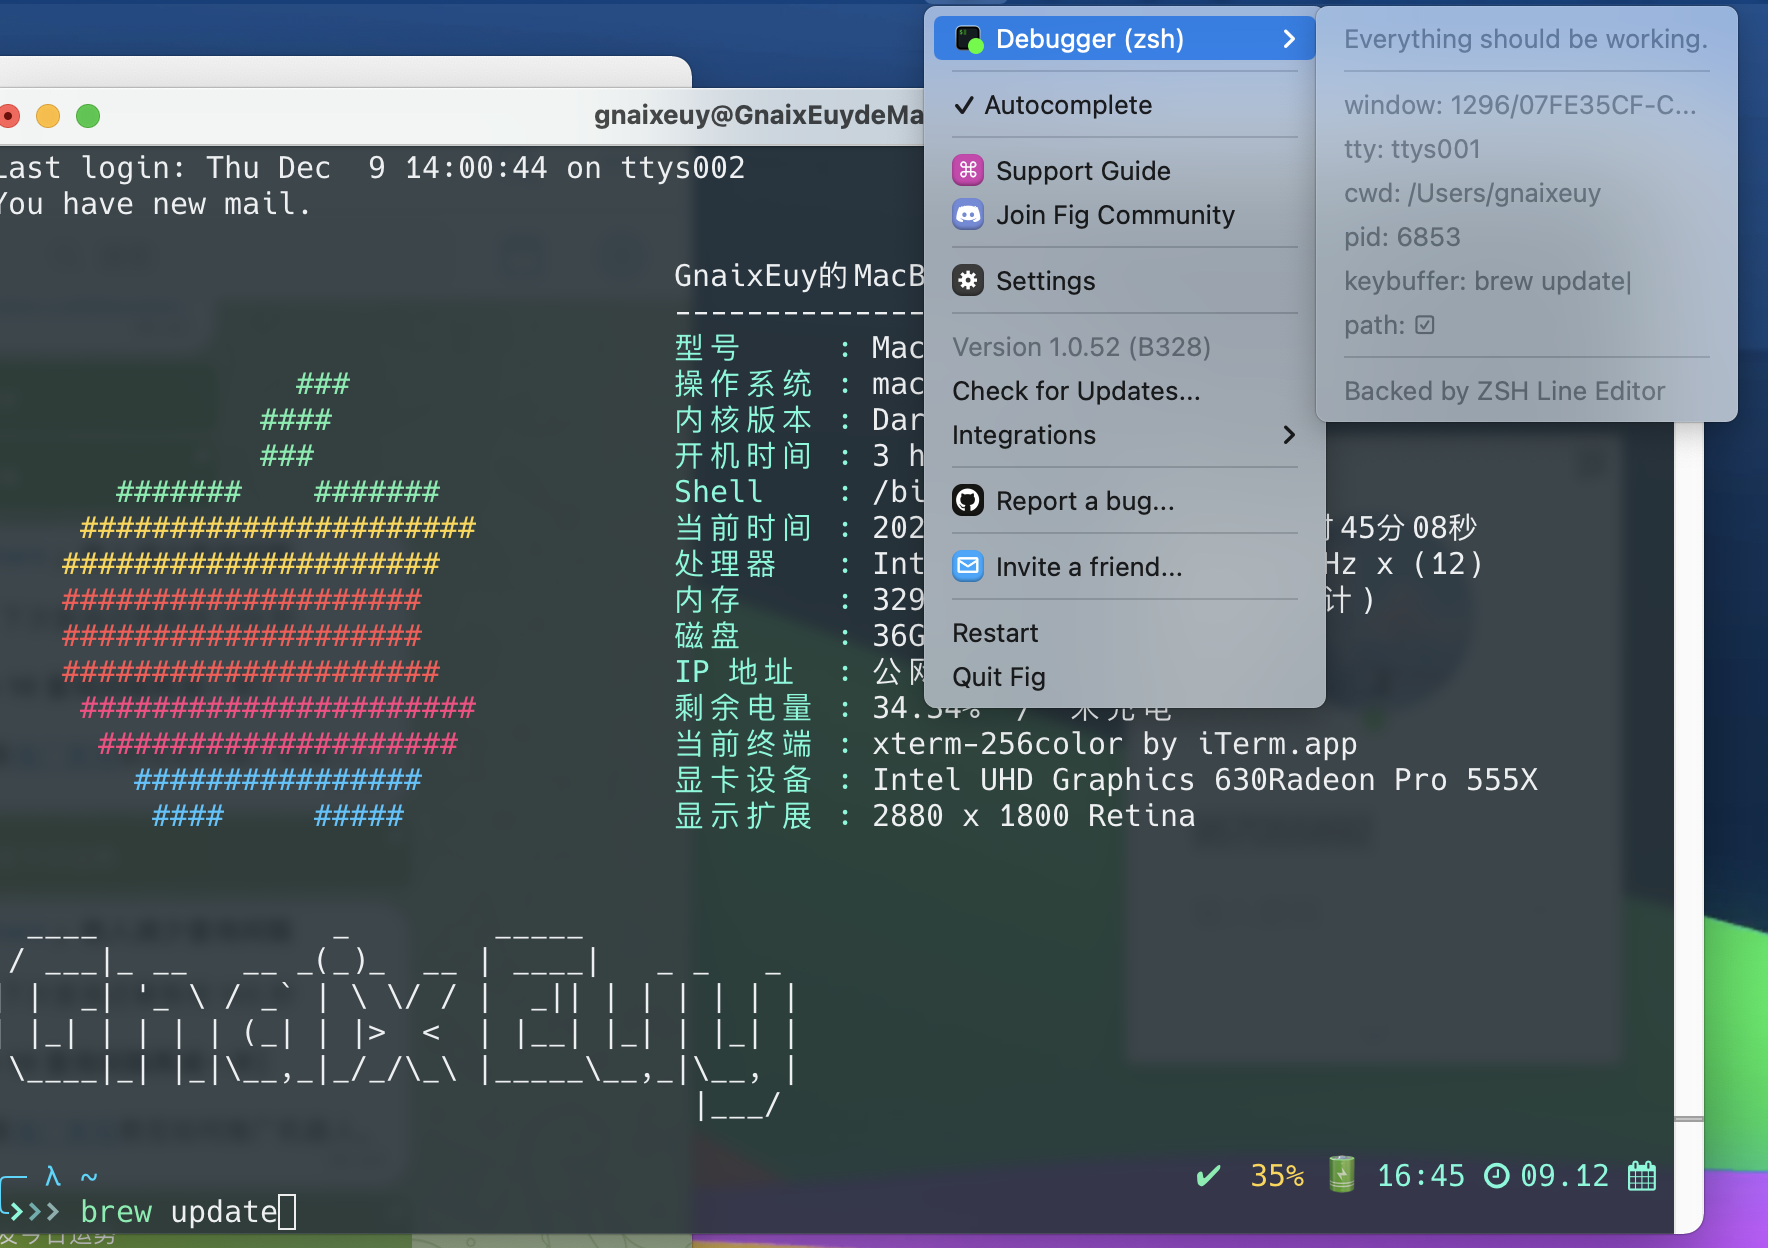Click 'Everything should be working.' status text
Image resolution: width=1768 pixels, height=1248 pixels.
coord(1526,39)
